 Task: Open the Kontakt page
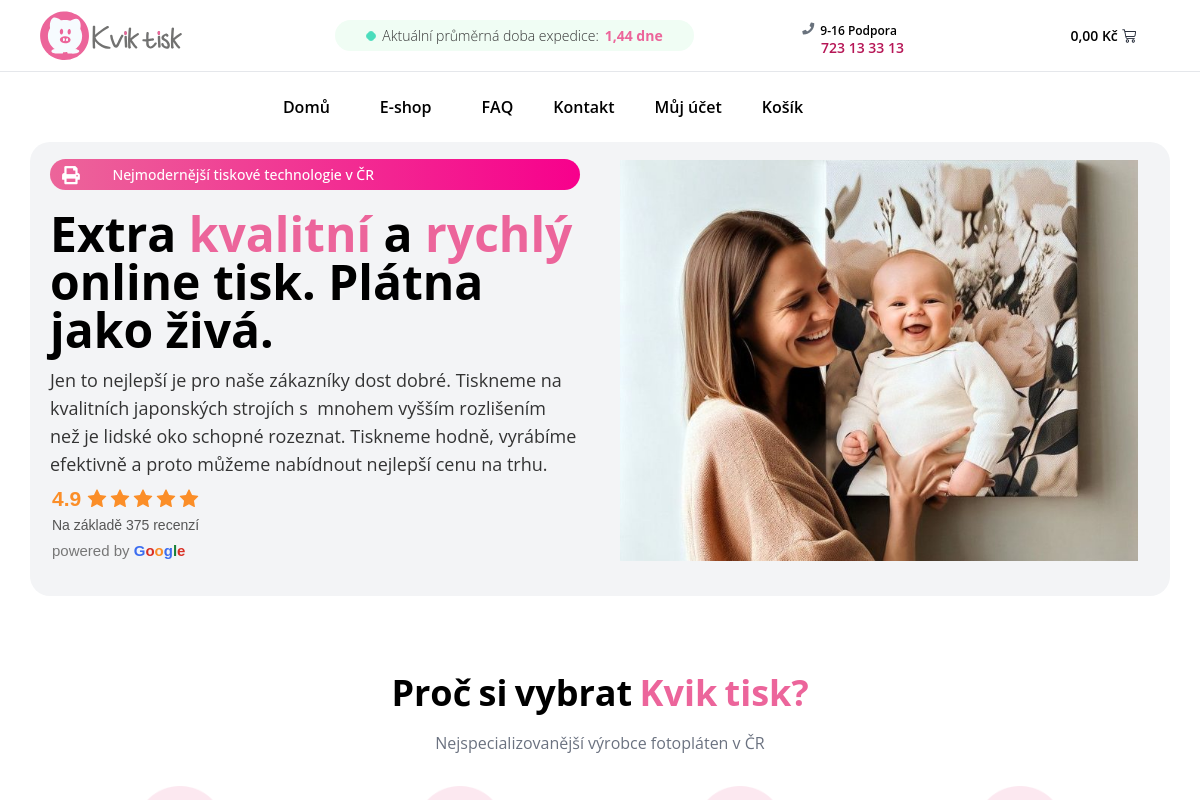pos(584,107)
